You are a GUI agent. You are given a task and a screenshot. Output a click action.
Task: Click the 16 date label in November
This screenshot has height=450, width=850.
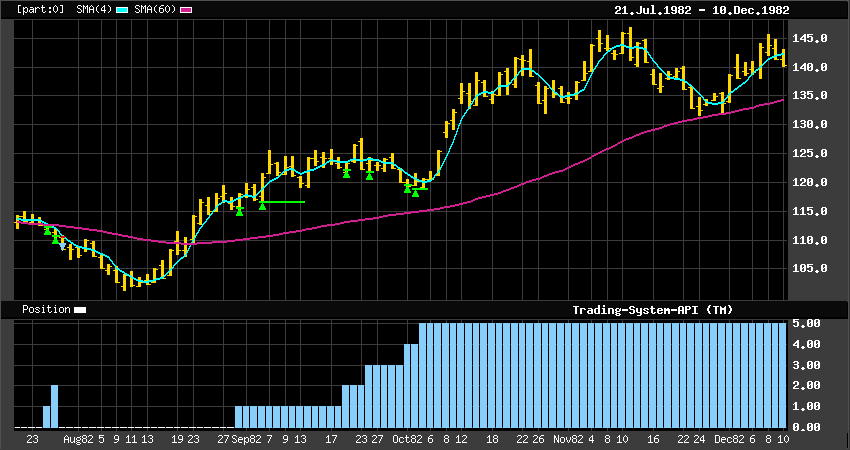653,439
